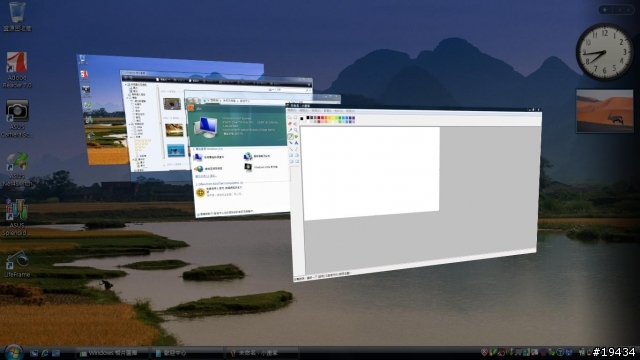The height and width of the screenshot is (360, 640).
Task: Click the white drawing canvas in Paint
Action: [371, 172]
